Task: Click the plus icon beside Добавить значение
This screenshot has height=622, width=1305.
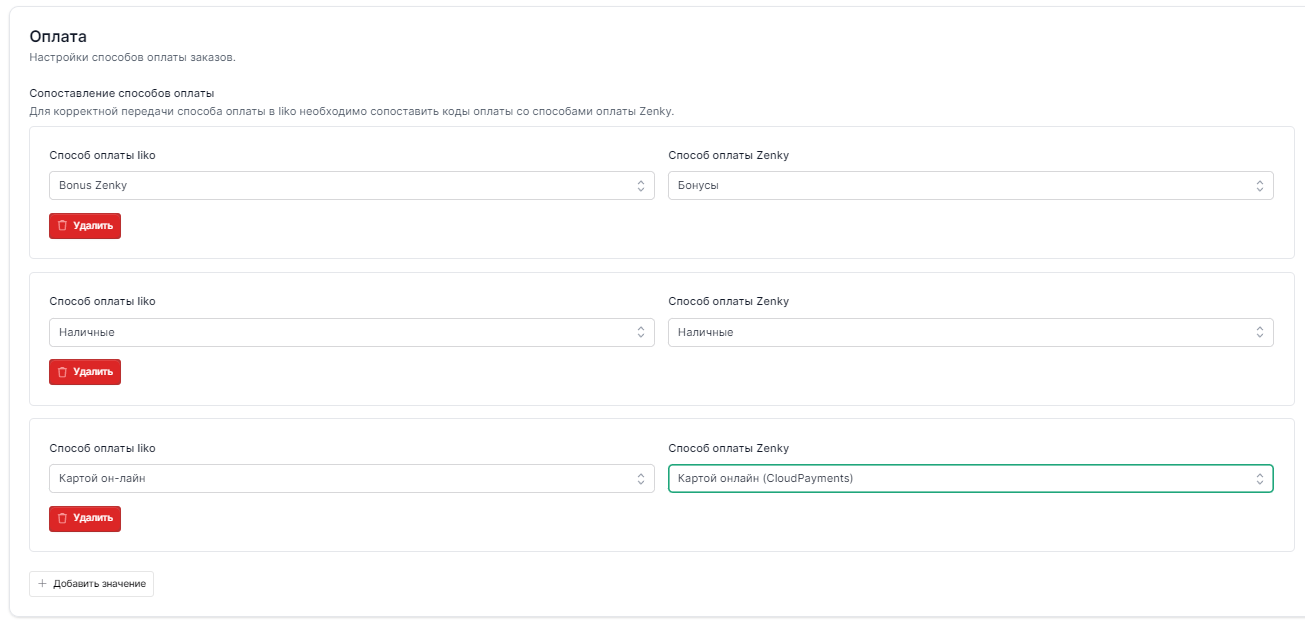Action: (42, 584)
